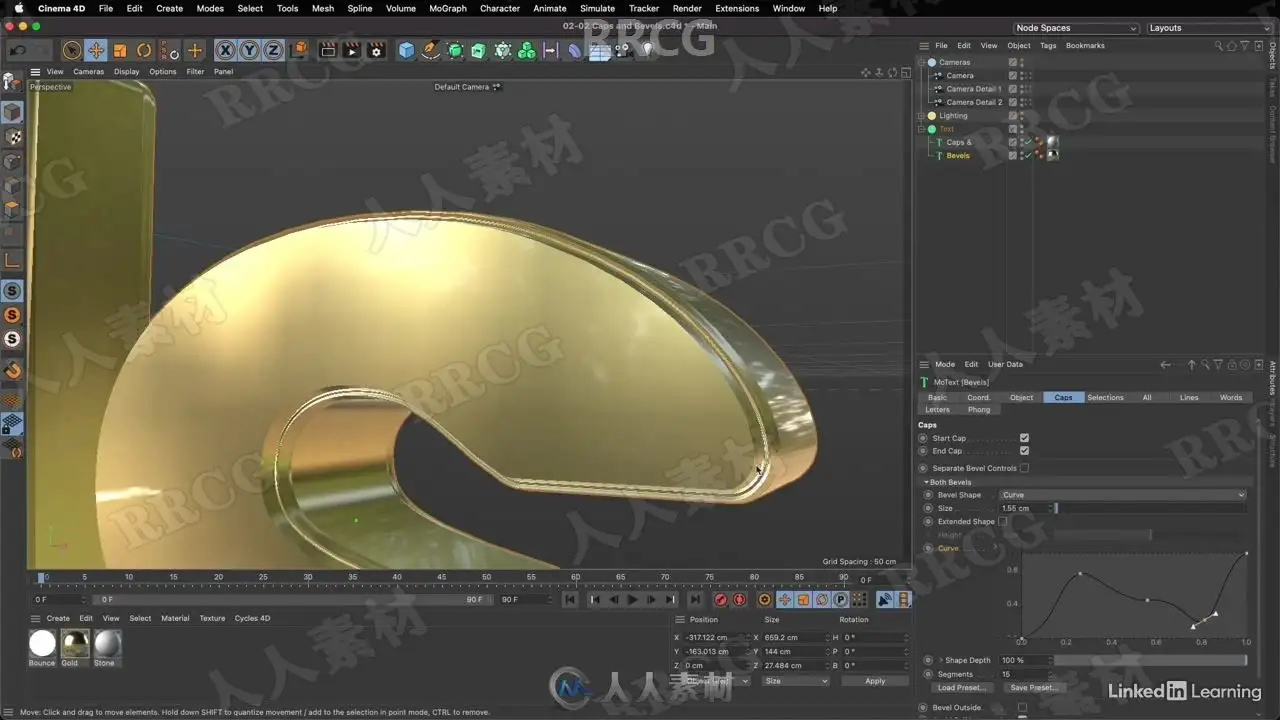Select the Scale tool
Image resolution: width=1280 pixels, height=720 pixels.
(120, 50)
